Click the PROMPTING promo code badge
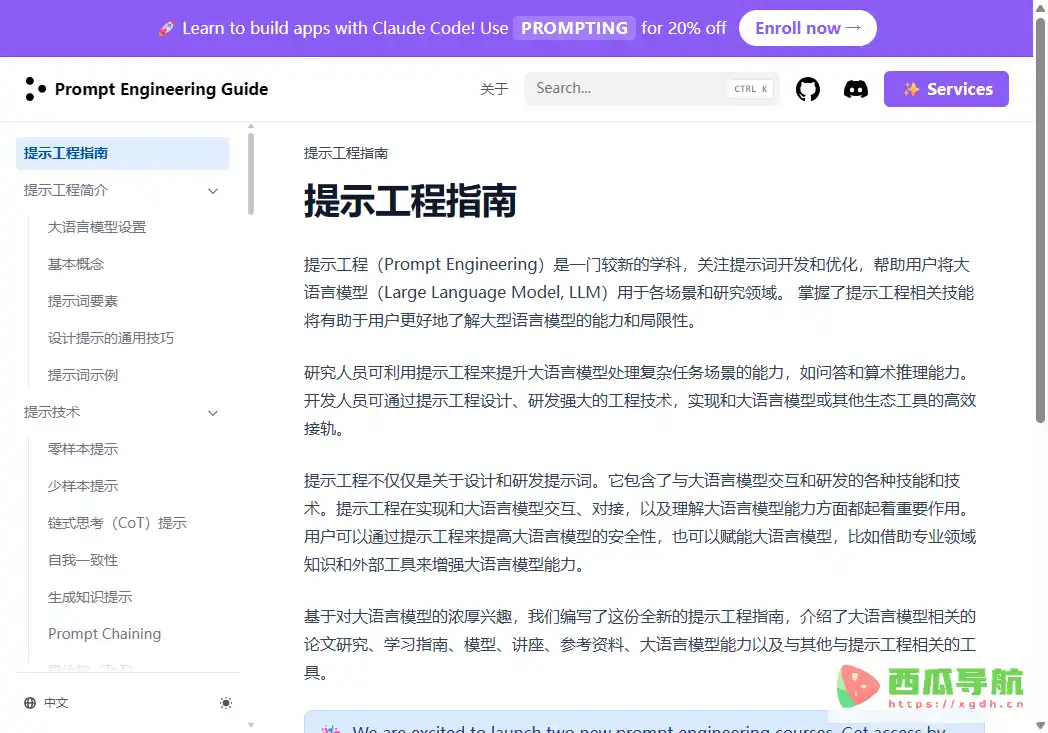 tap(574, 28)
